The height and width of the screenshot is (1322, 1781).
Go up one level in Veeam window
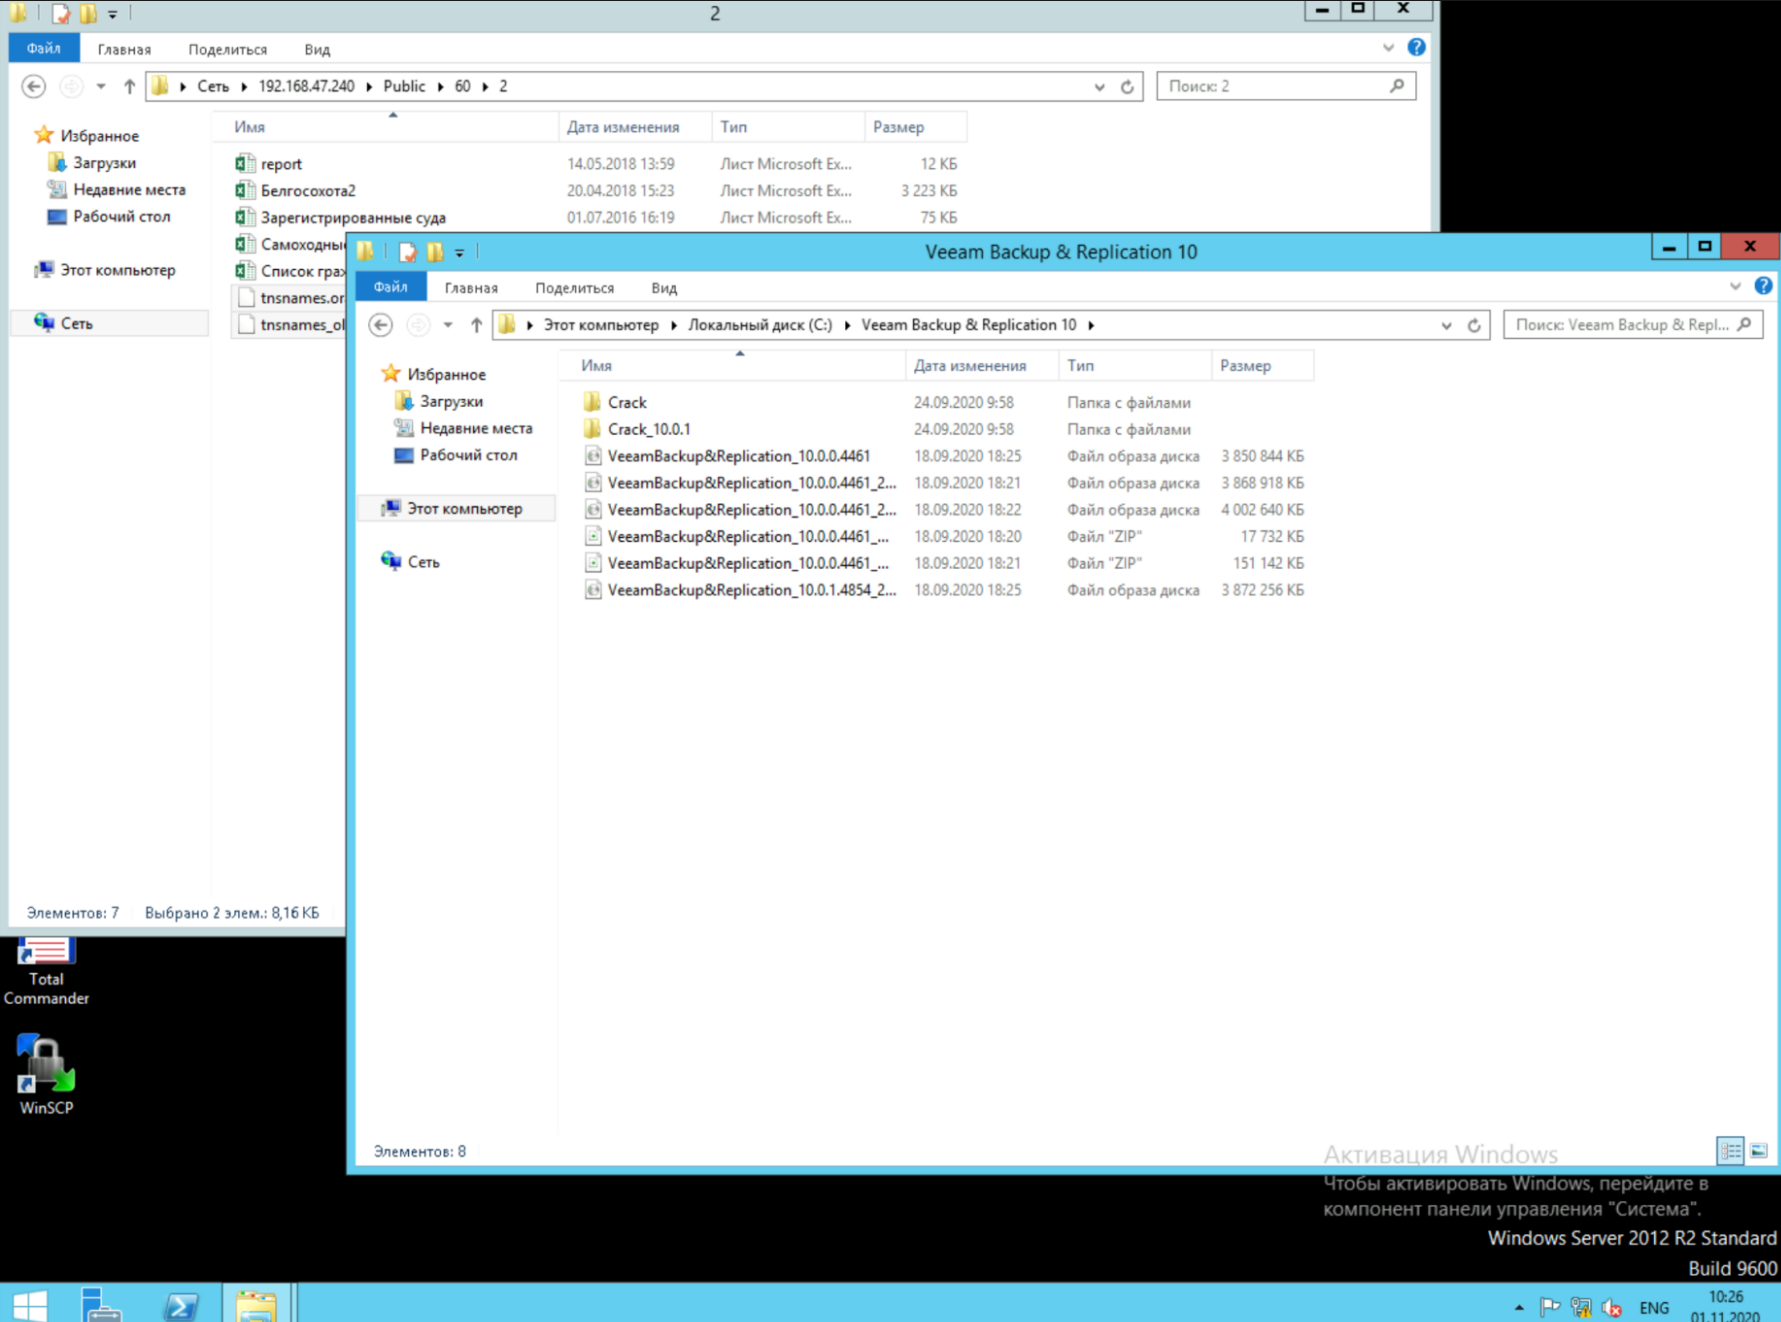coord(476,325)
